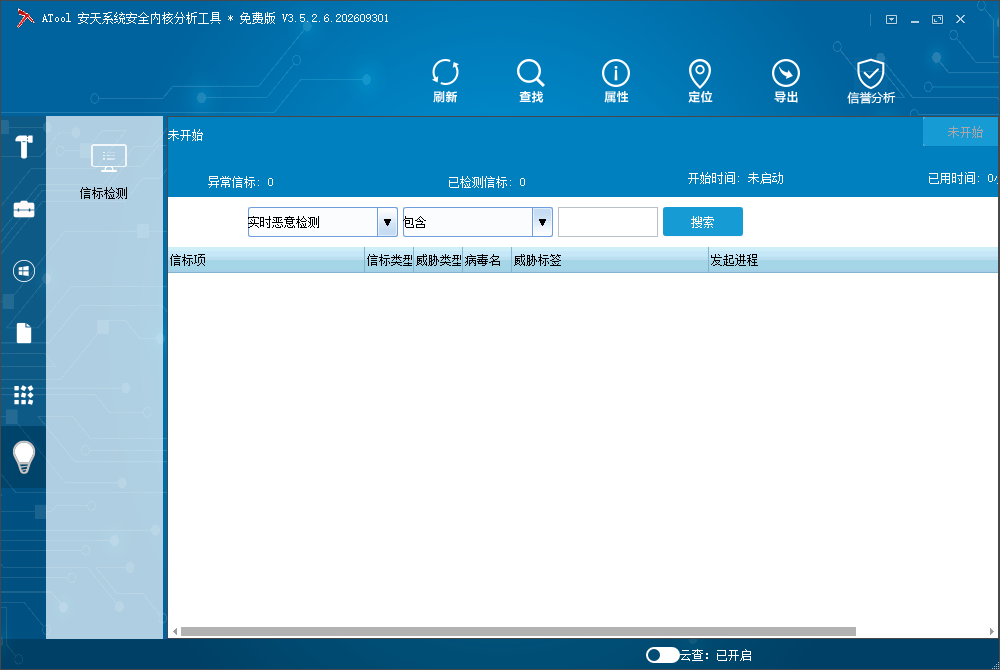Screen dimensions: 1000x670
Task: View 属性 properties info
Action: (615, 80)
